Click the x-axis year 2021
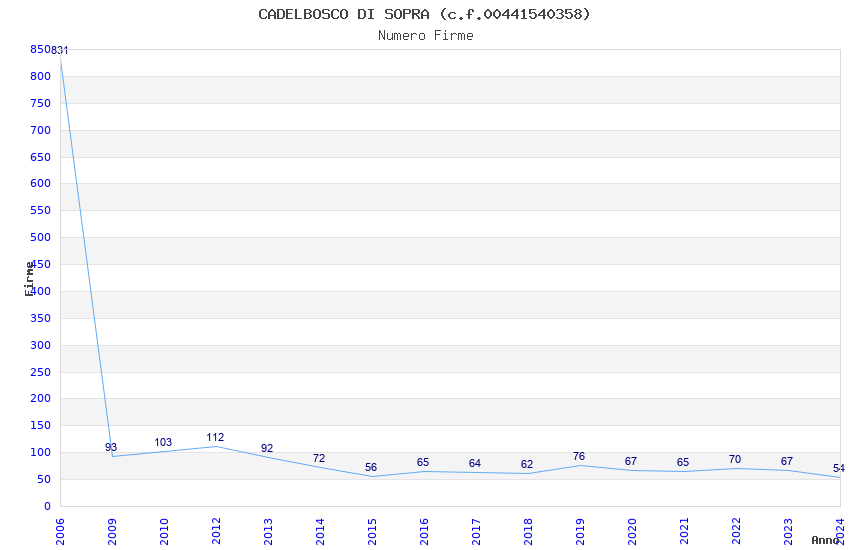This screenshot has height=550, width=850. pos(685,532)
